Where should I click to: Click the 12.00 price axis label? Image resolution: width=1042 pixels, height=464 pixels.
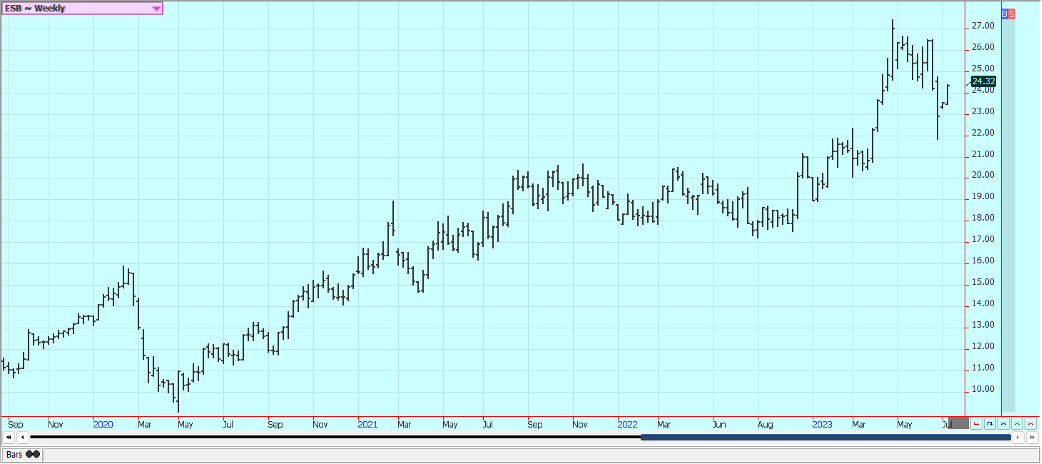click(983, 346)
